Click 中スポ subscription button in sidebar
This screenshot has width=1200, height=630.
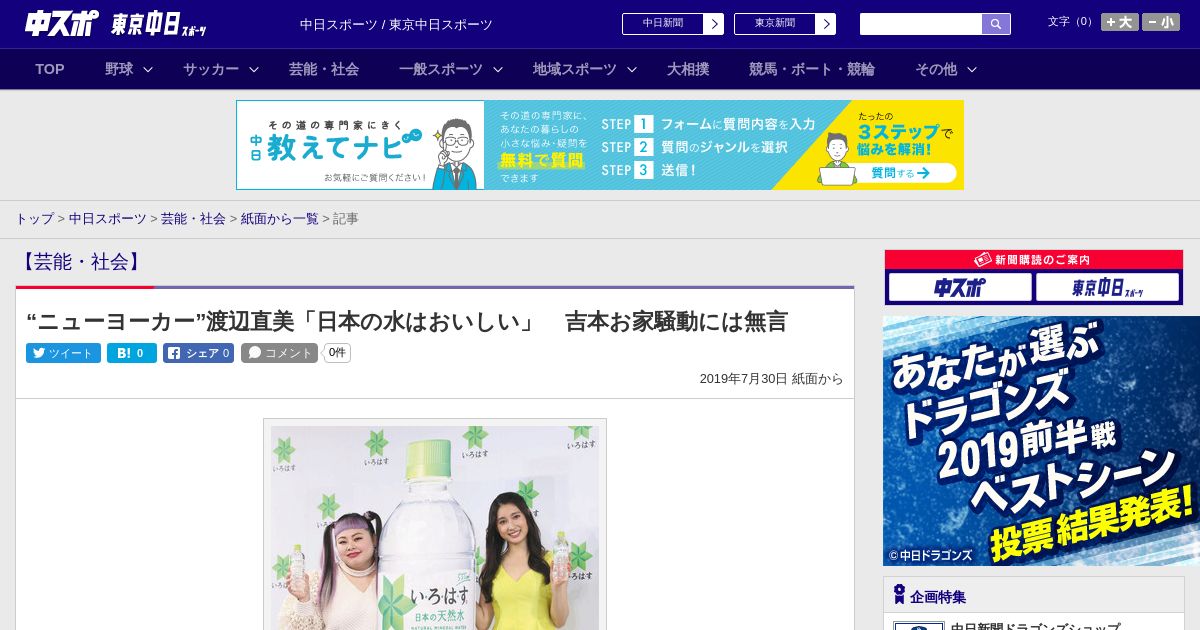(x=960, y=288)
